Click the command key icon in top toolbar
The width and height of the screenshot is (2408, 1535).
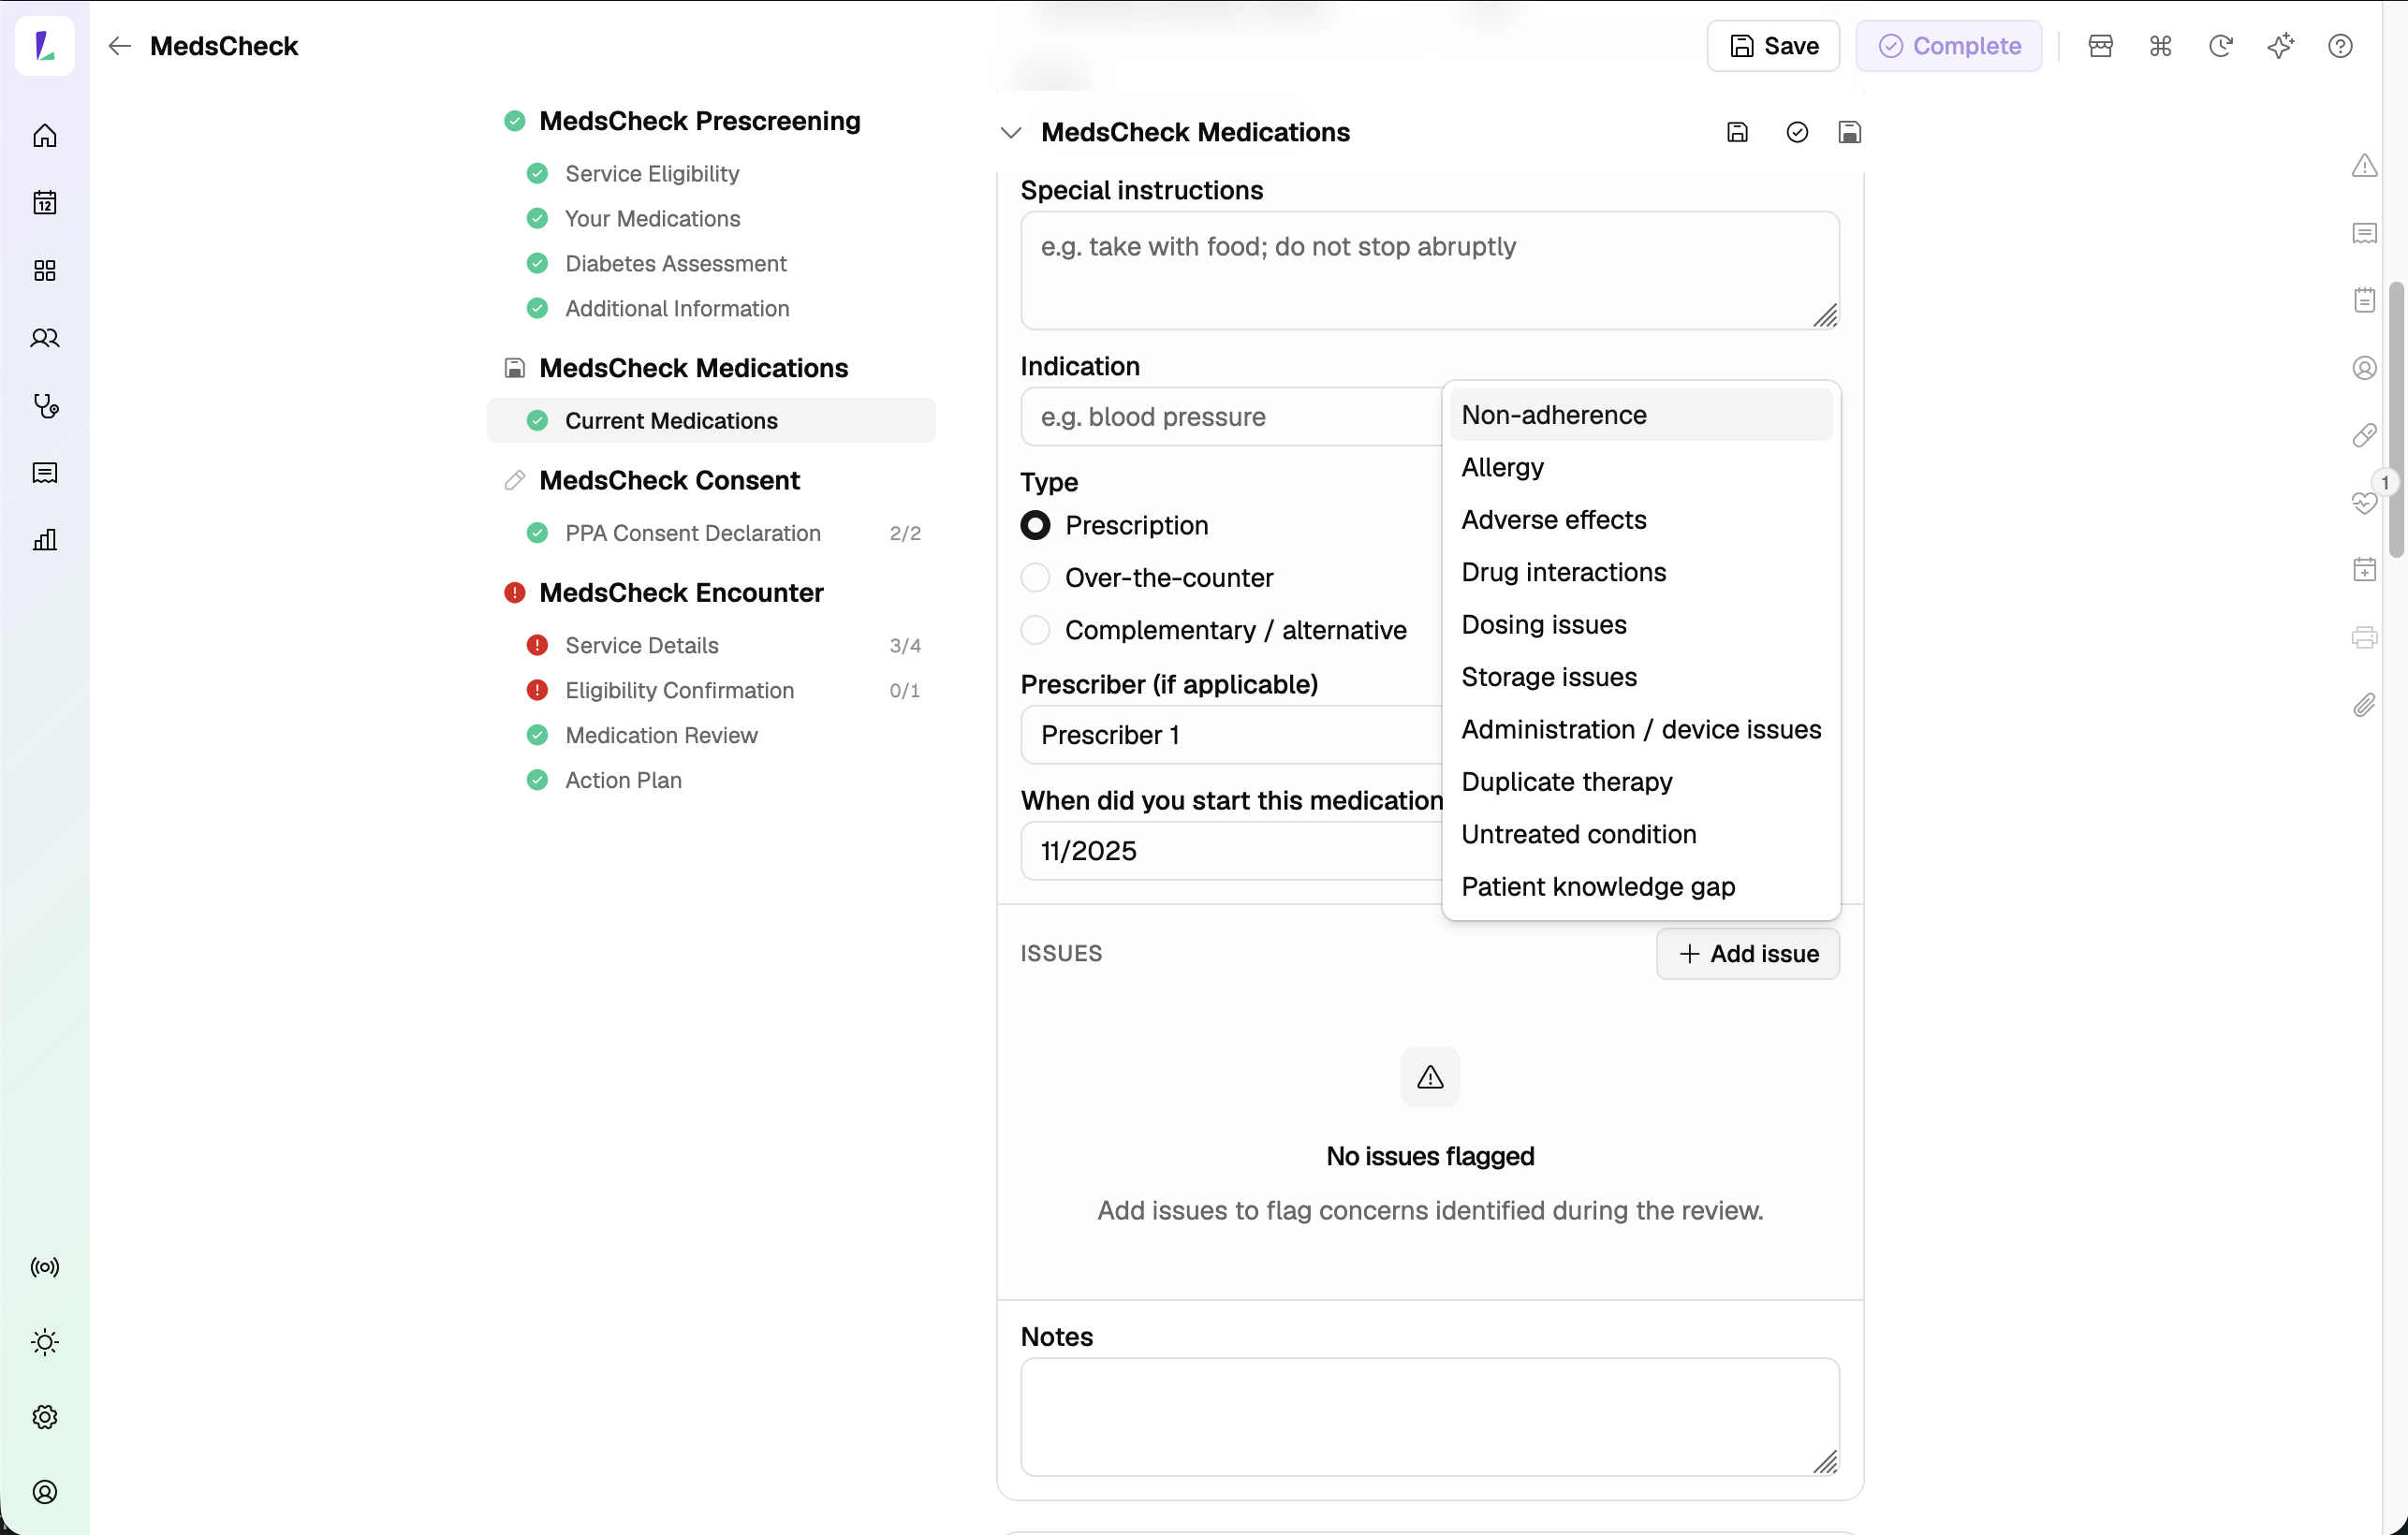[x=2161, y=46]
